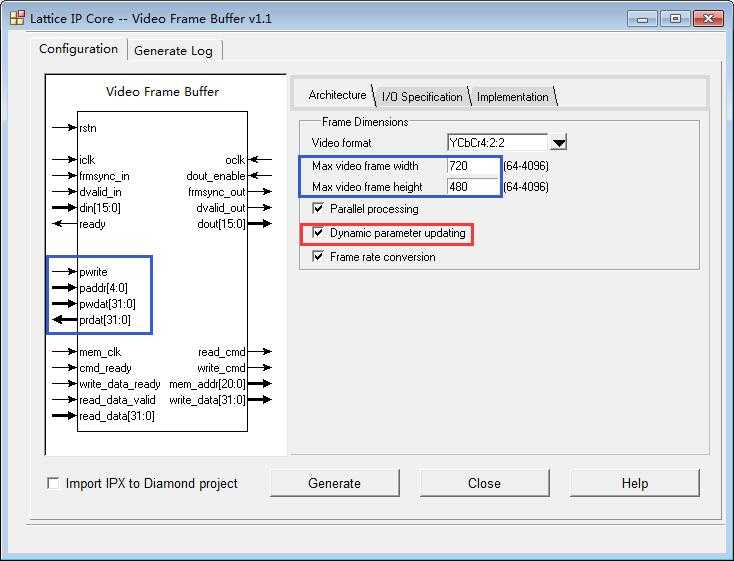The image size is (734, 561).
Task: Click the Video Frame Buffer diagram title
Action: pyautogui.click(x=162, y=91)
